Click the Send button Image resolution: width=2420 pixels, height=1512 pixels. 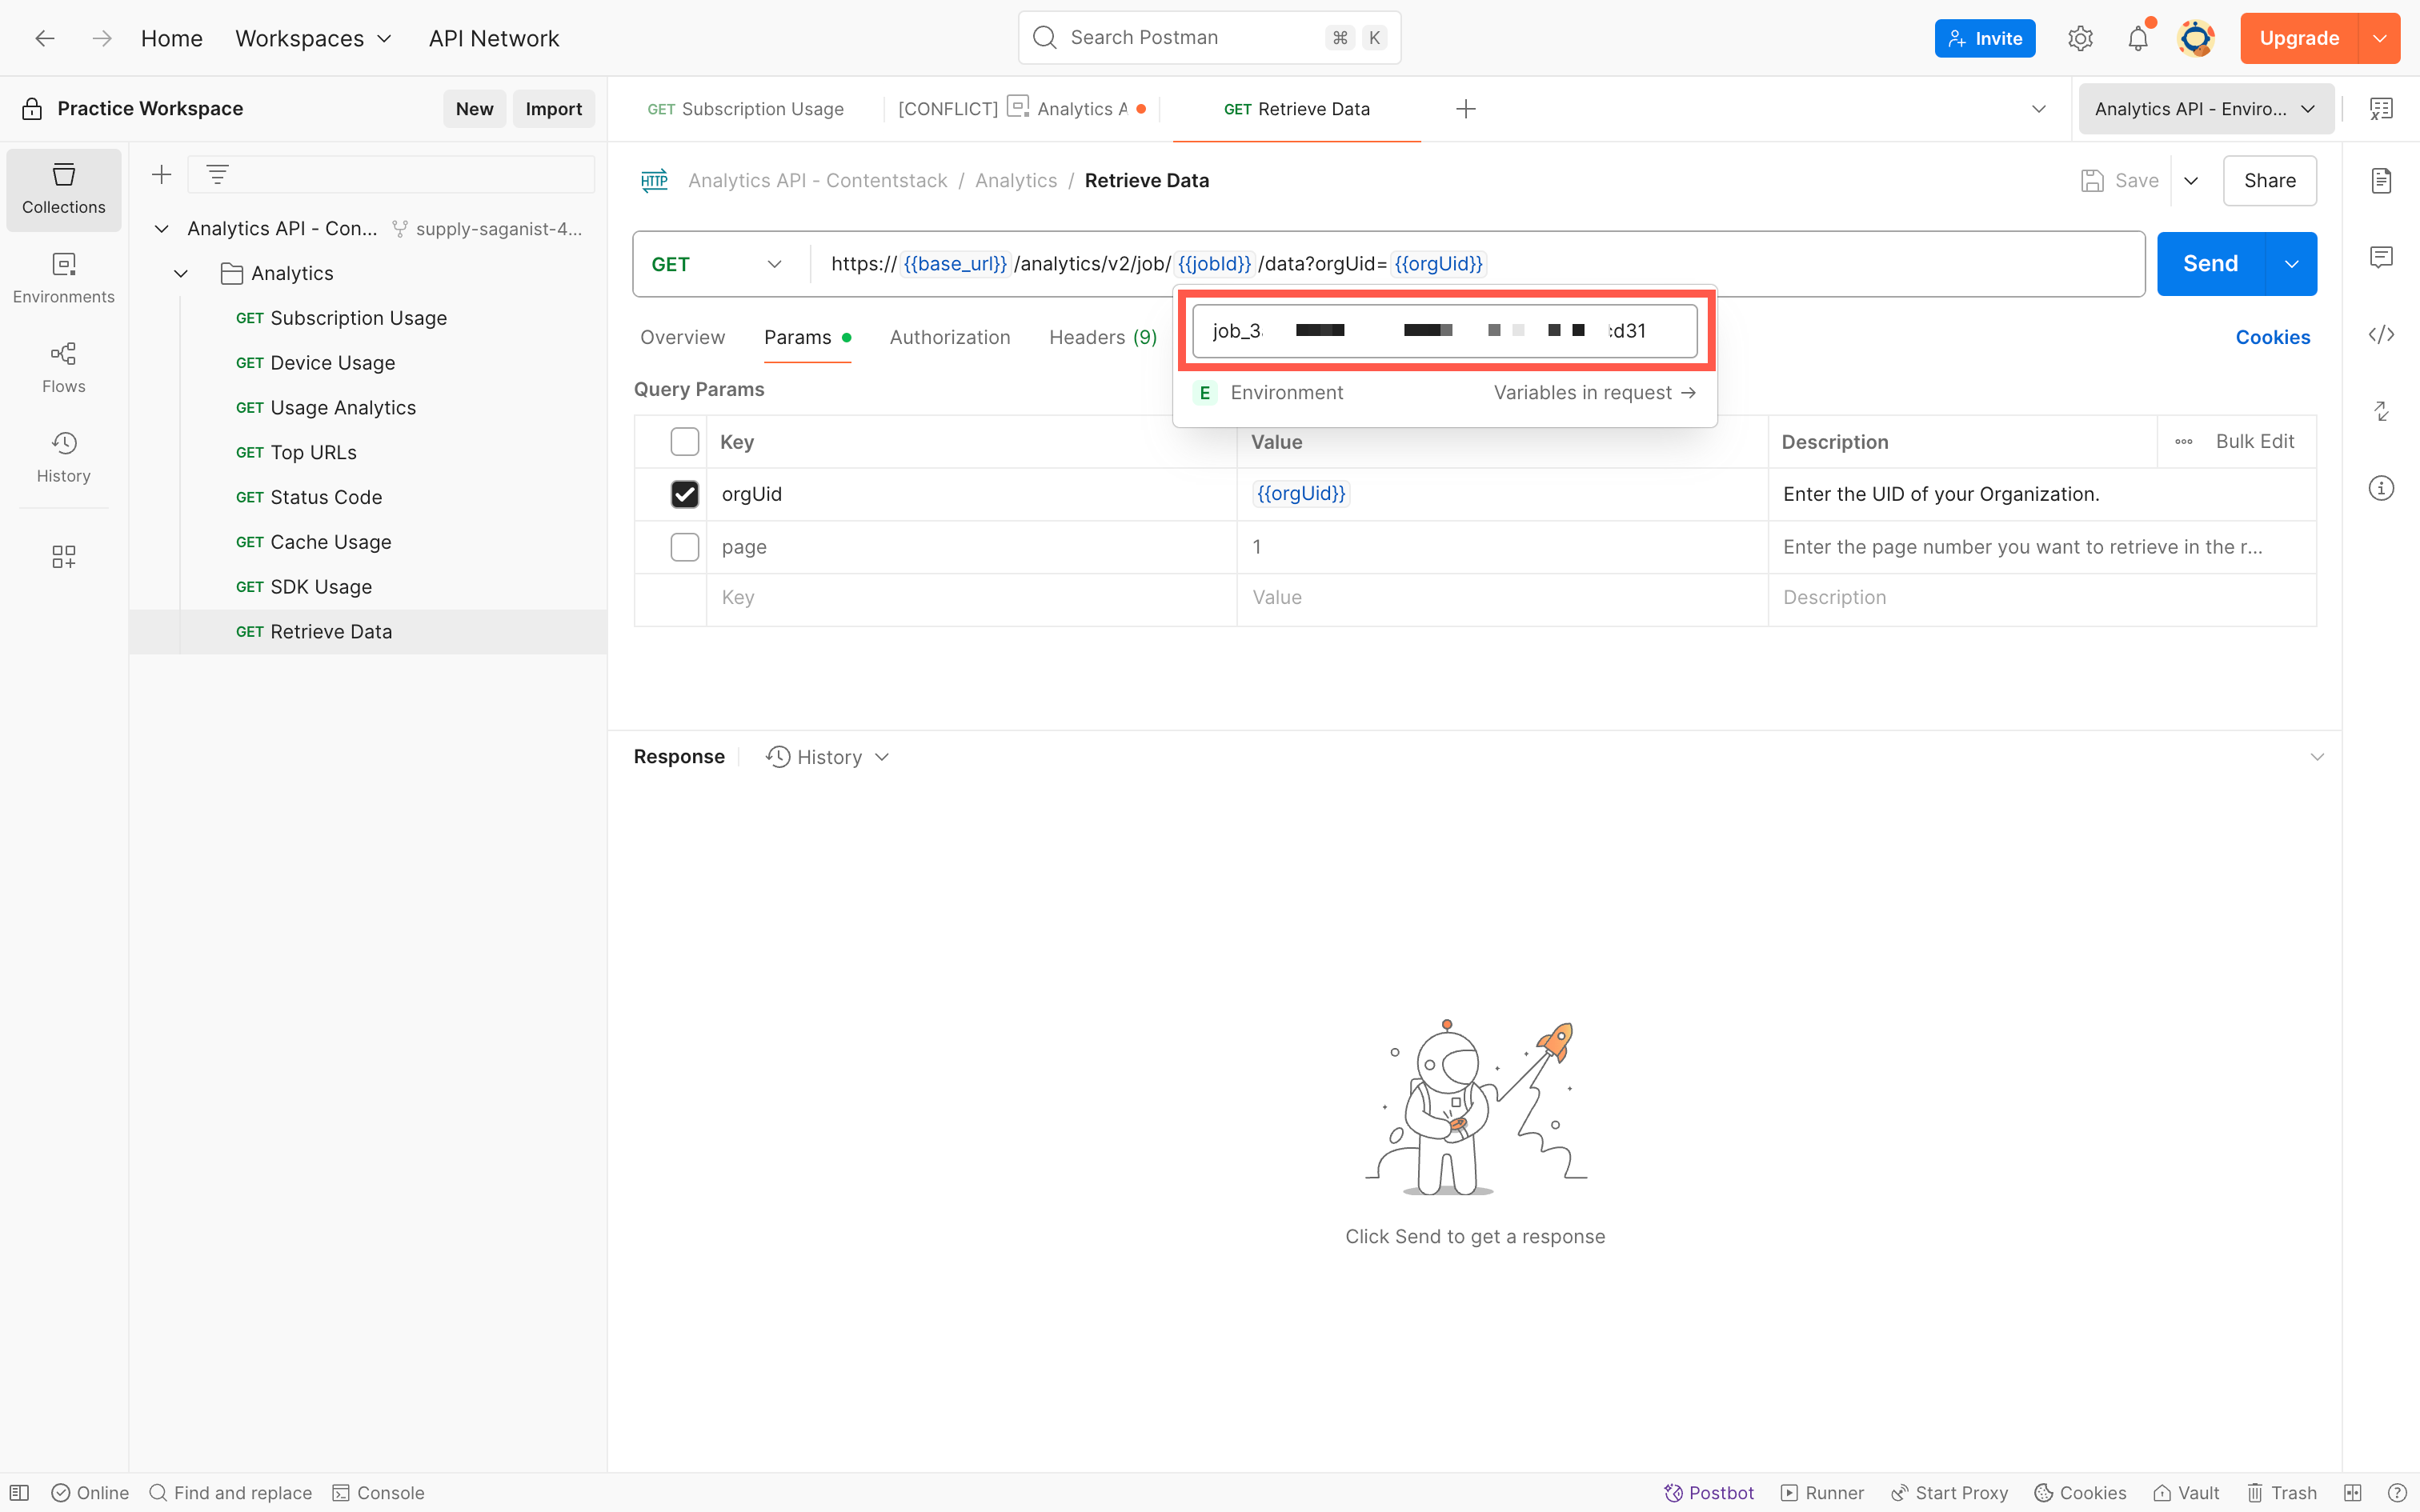click(x=2210, y=264)
